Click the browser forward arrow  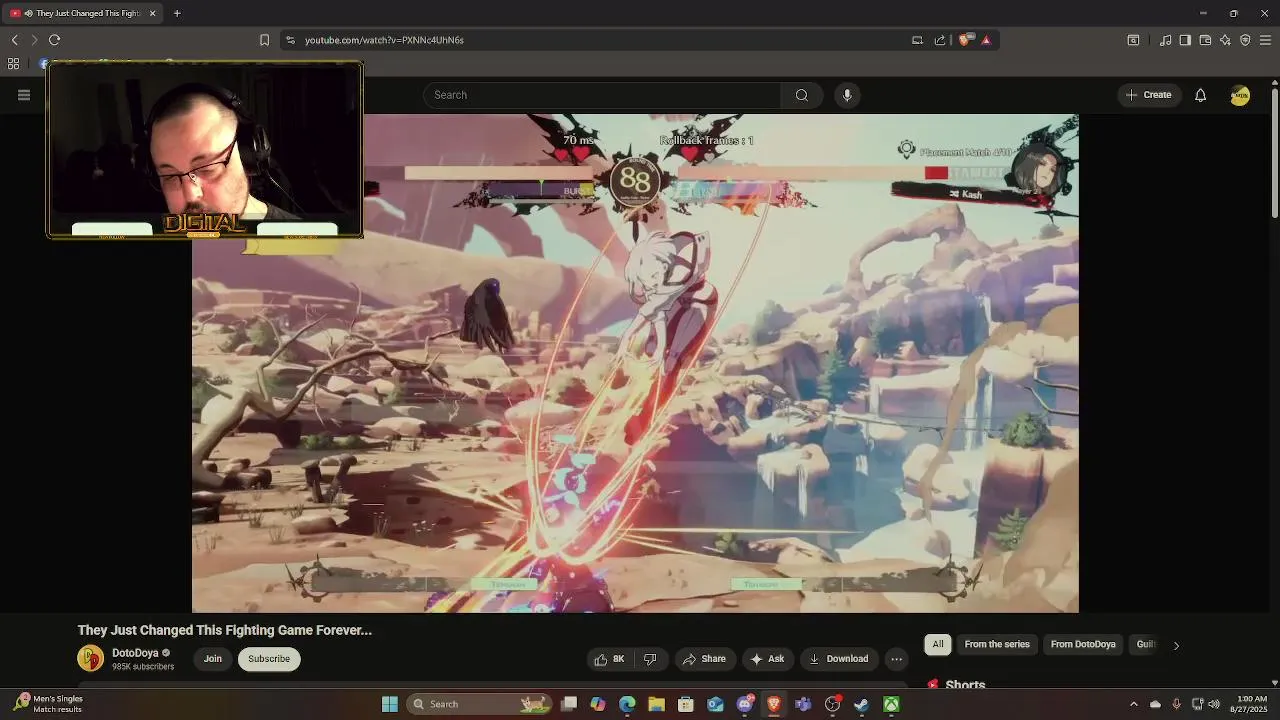tap(34, 40)
